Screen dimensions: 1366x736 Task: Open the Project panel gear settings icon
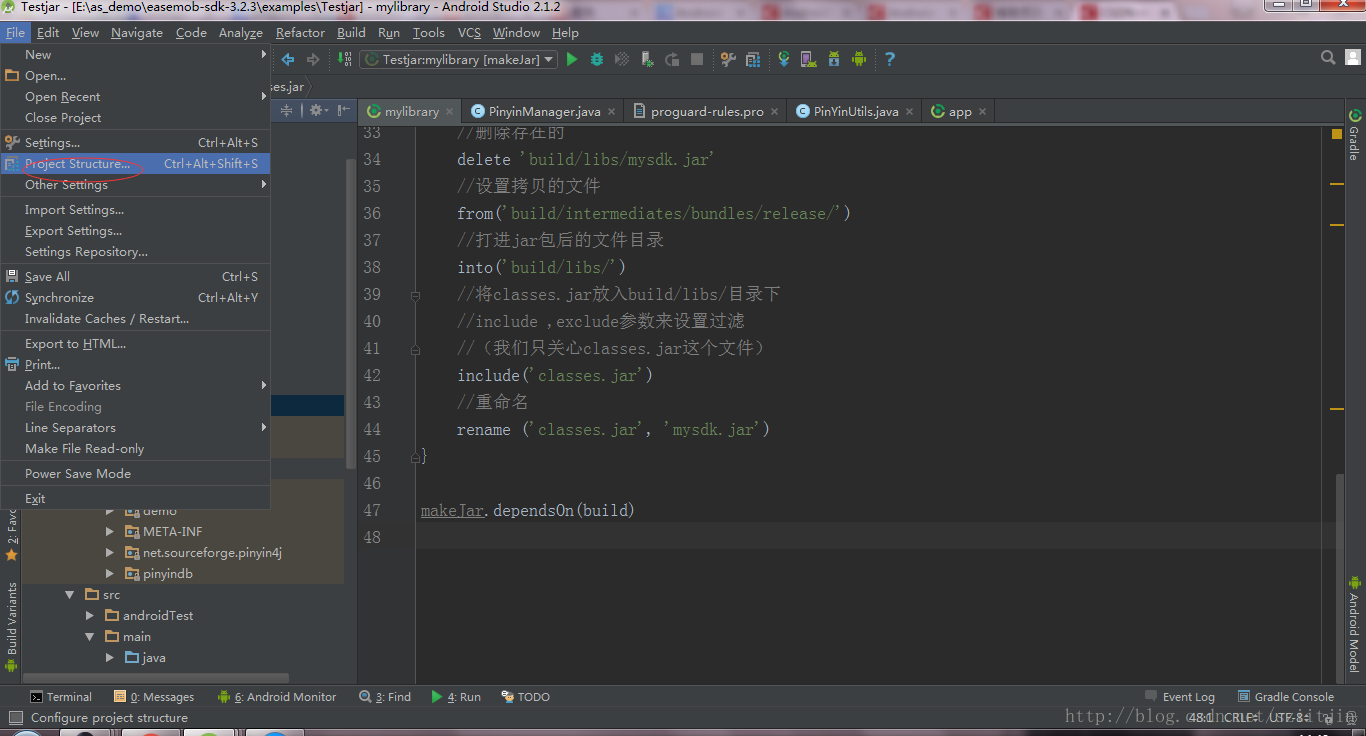tap(318, 110)
